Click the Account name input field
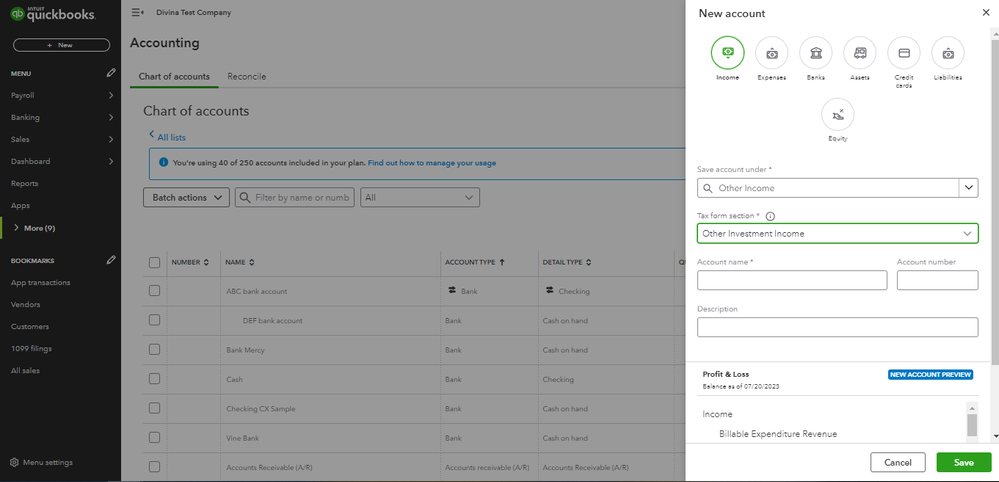 [792, 280]
